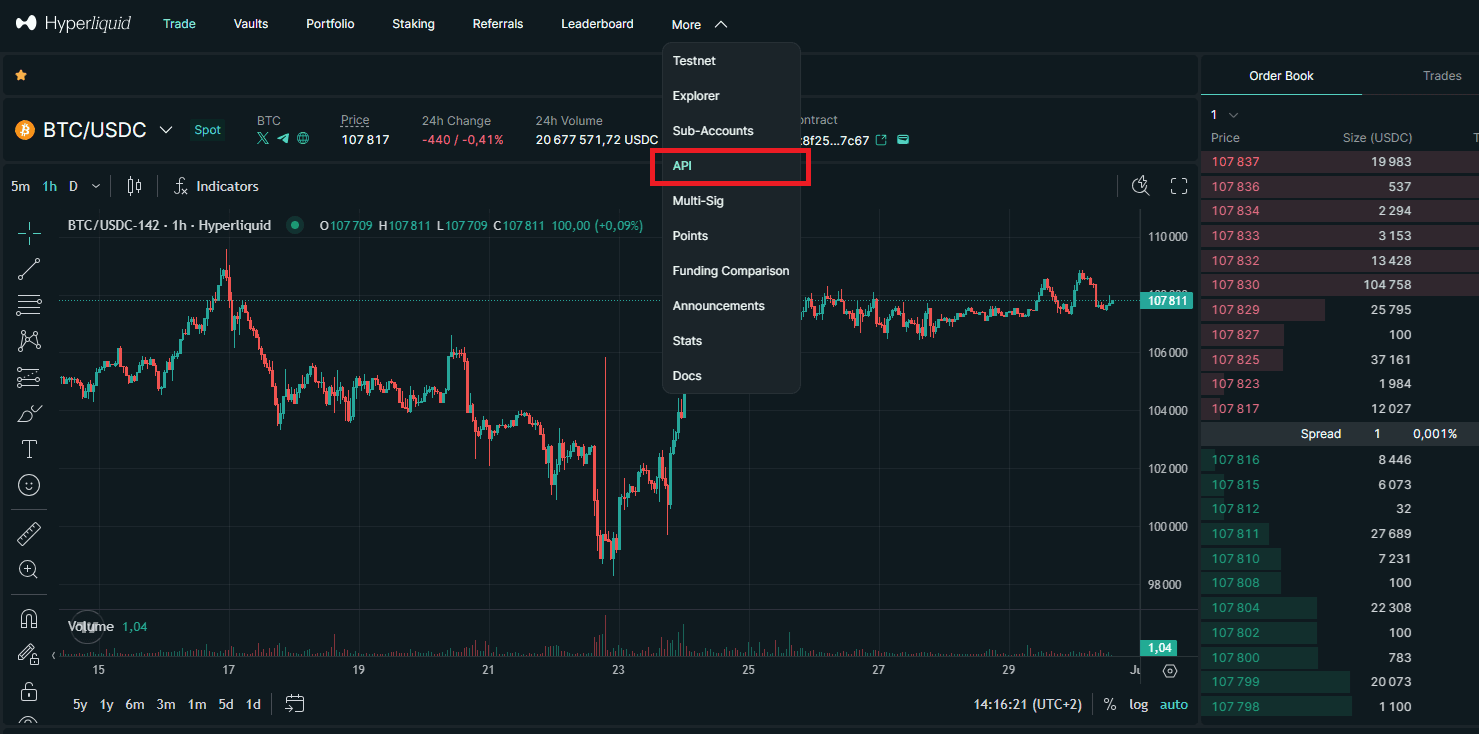Image resolution: width=1479 pixels, height=734 pixels.
Task: Click the 107 837 ask price row
Action: [x=1340, y=162]
